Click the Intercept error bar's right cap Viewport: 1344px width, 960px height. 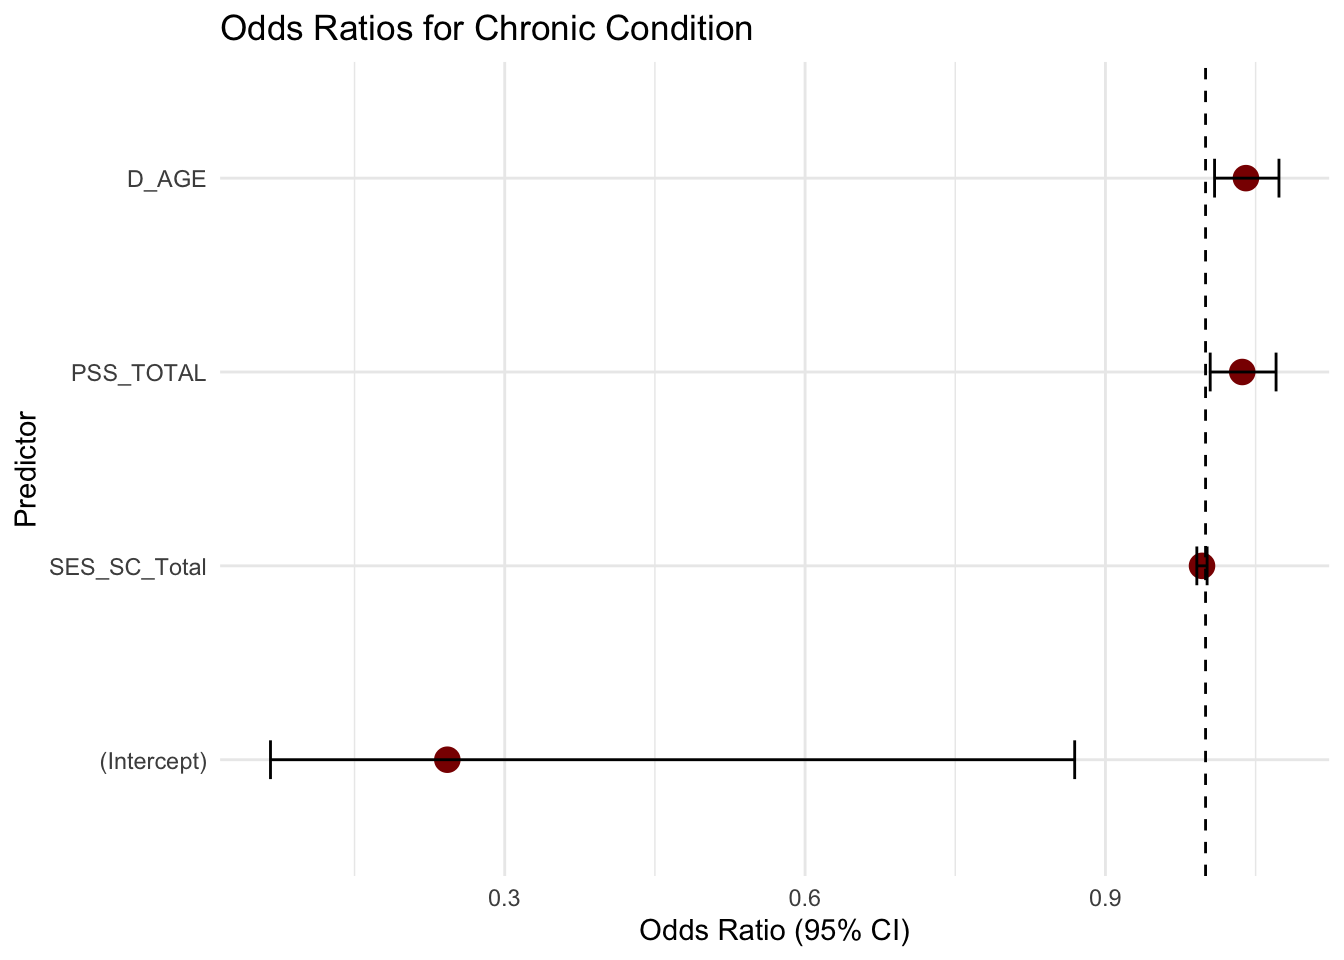1074,760
